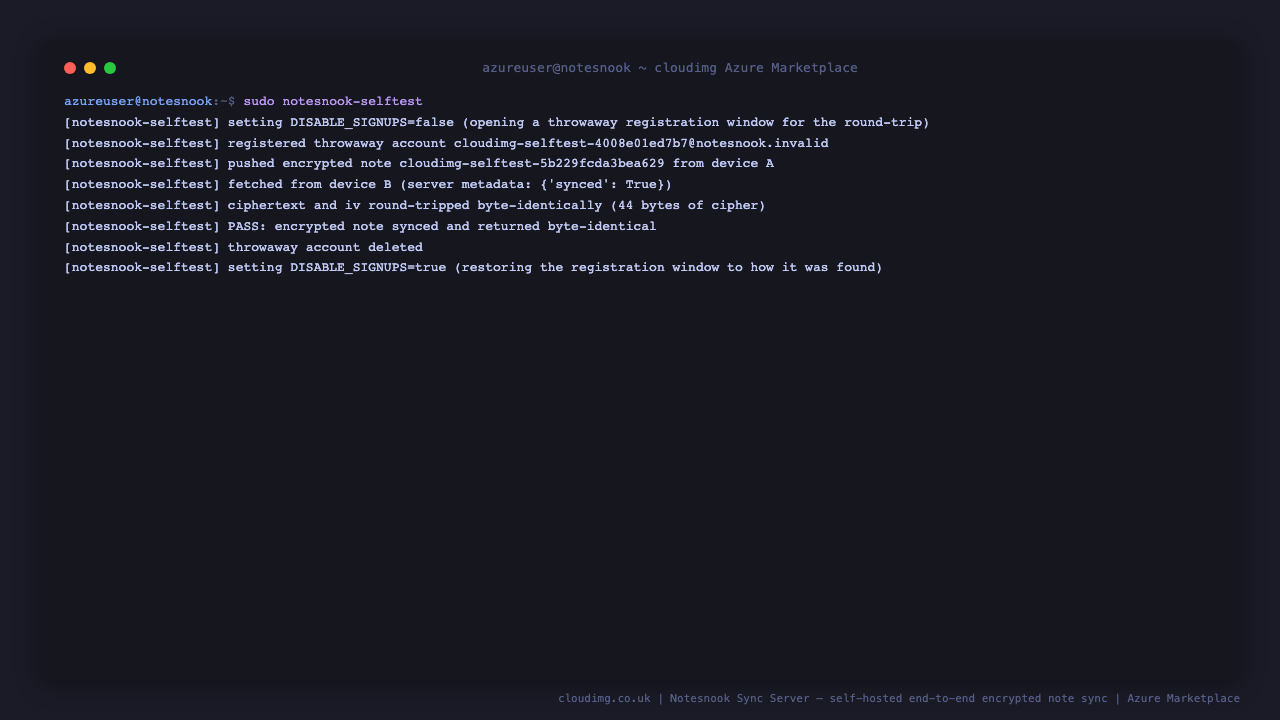Click the 'throwaway account deleted' line

(x=243, y=248)
